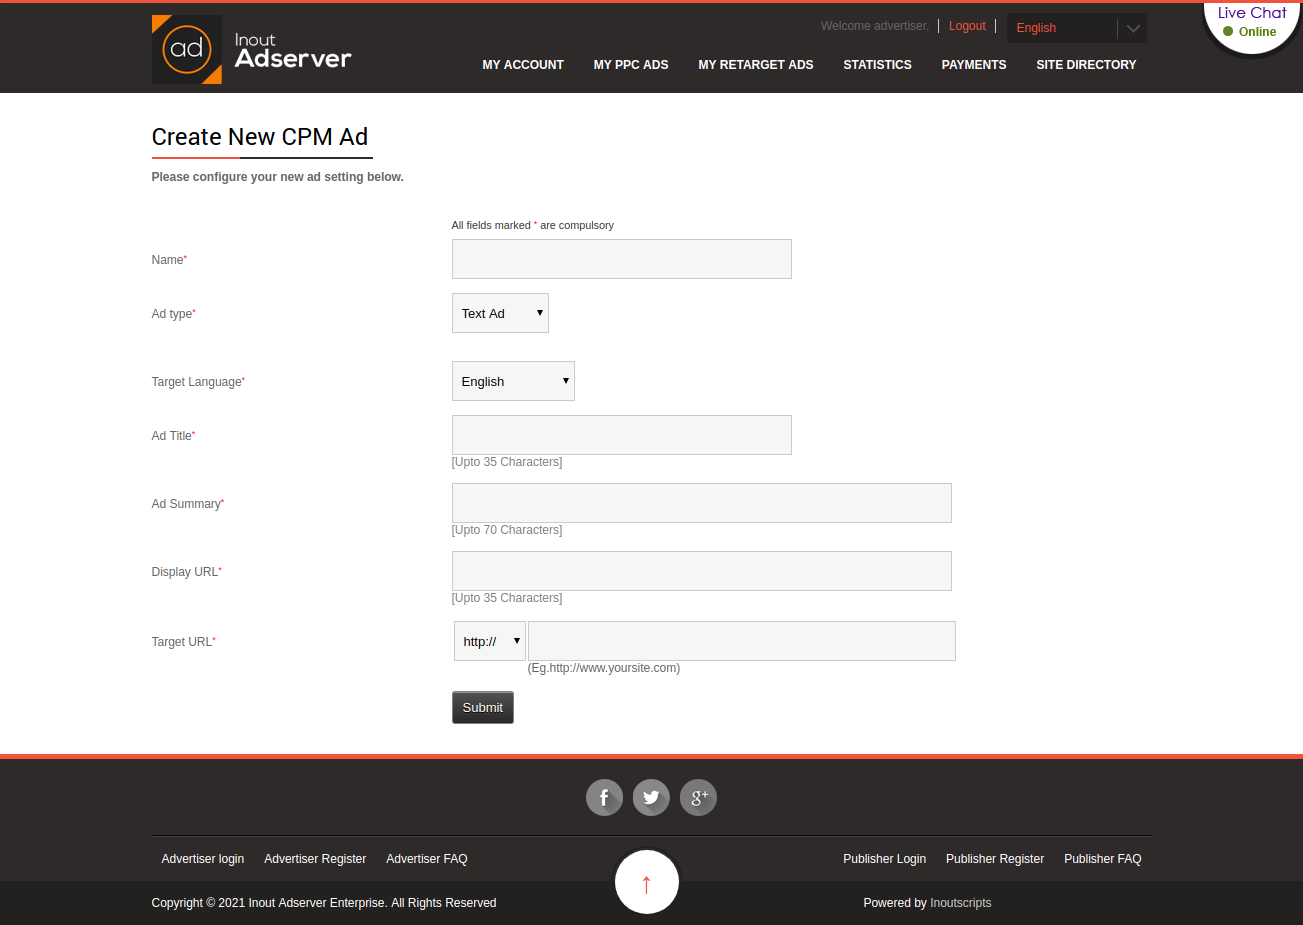Open the Publisher Login footer link

tap(884, 859)
